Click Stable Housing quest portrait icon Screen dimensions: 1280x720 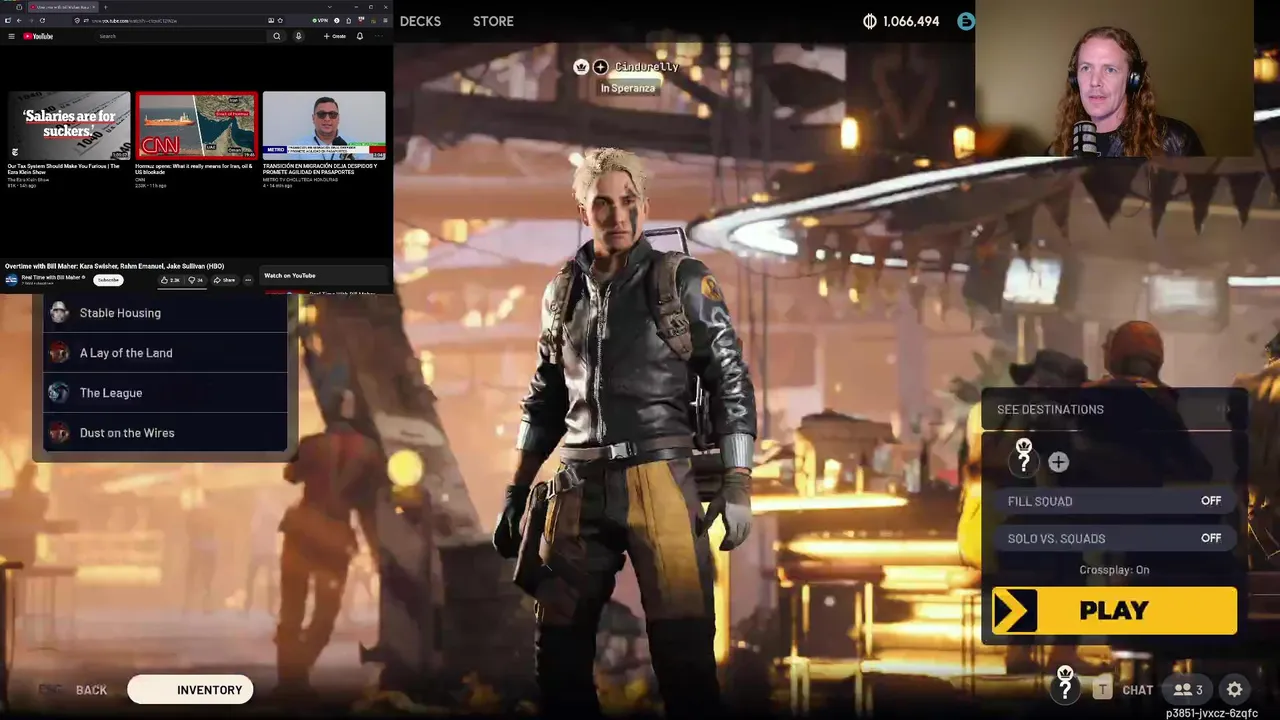pos(59,313)
